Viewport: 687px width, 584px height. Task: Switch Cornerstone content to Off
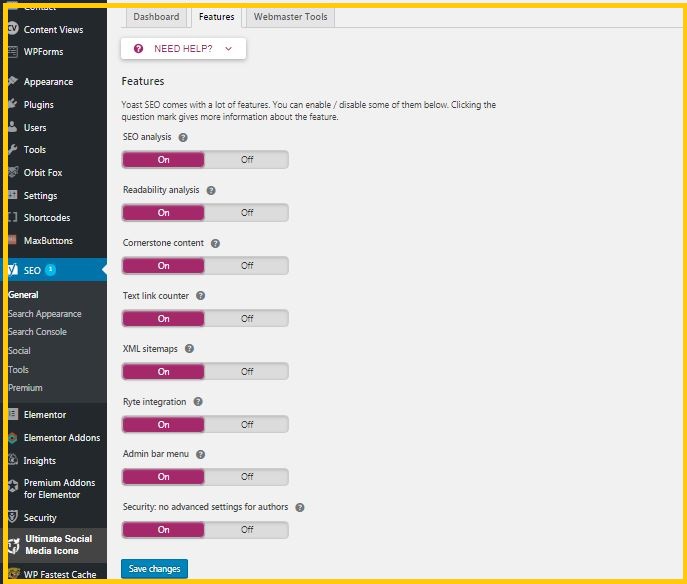tap(247, 265)
